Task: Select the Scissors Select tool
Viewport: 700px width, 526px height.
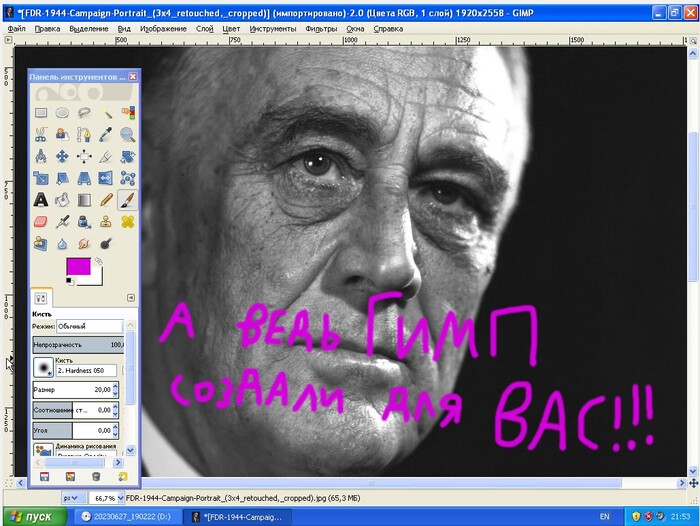Action: tap(41, 134)
